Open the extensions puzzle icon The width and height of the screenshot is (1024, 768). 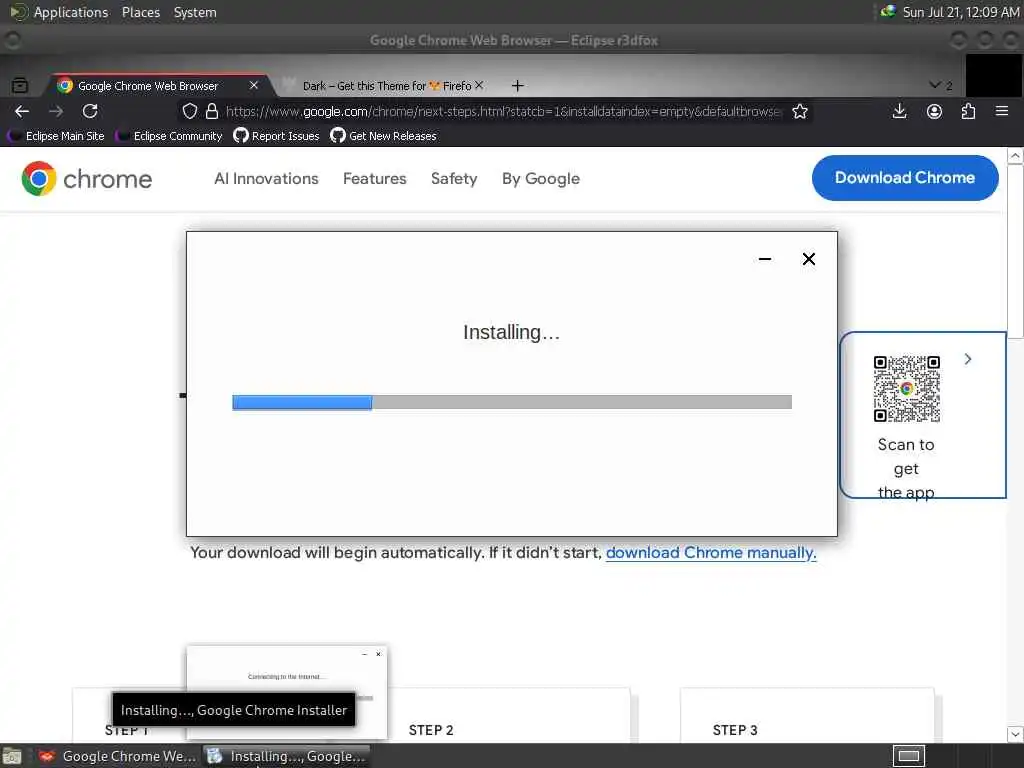pos(968,112)
